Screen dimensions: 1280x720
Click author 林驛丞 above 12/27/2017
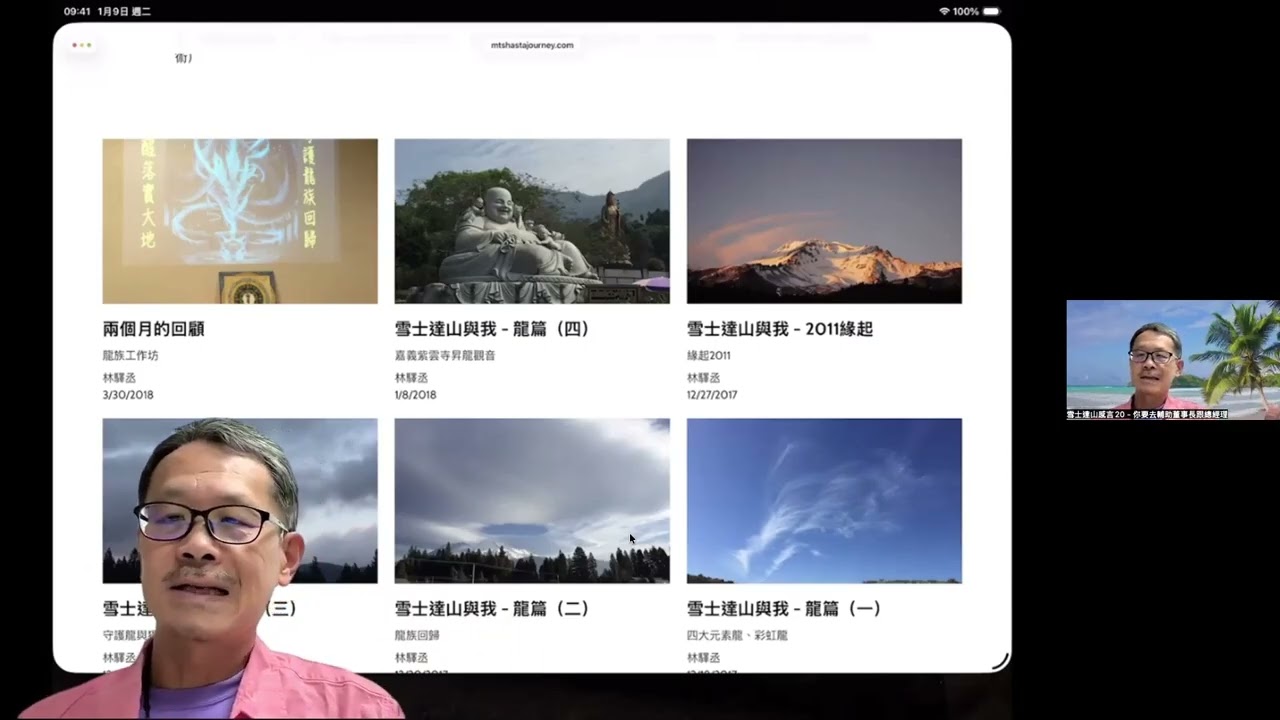(x=701, y=378)
